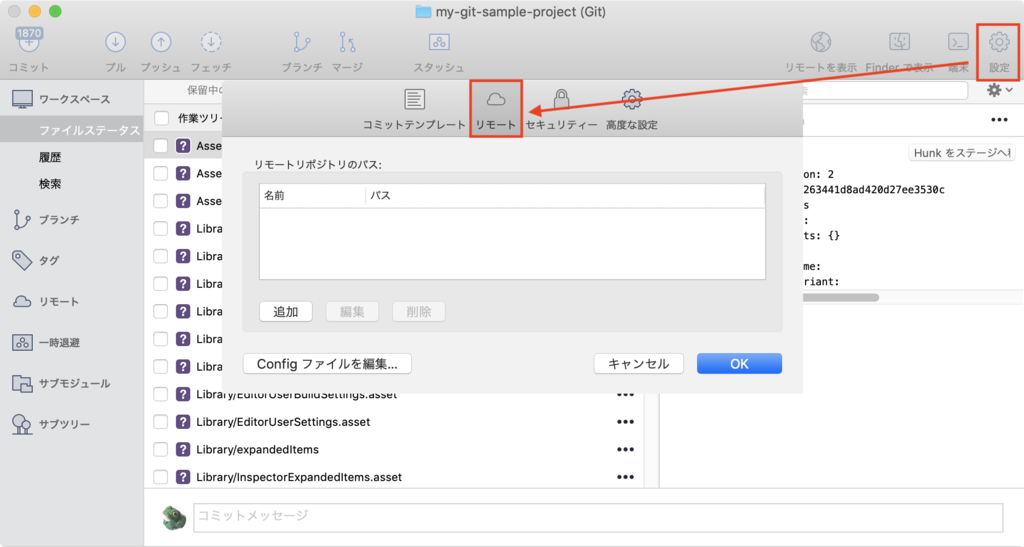Open the ブランチ toolbar icon
This screenshot has width=1024, height=547.
click(301, 42)
